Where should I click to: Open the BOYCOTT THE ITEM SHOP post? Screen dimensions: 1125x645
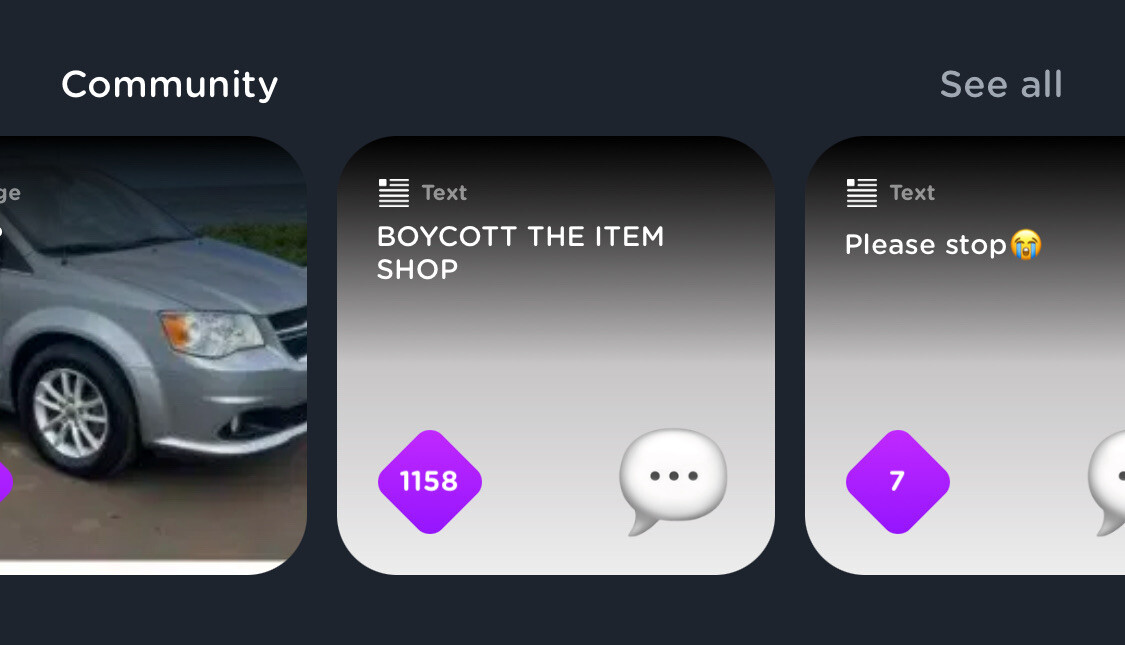(520, 237)
